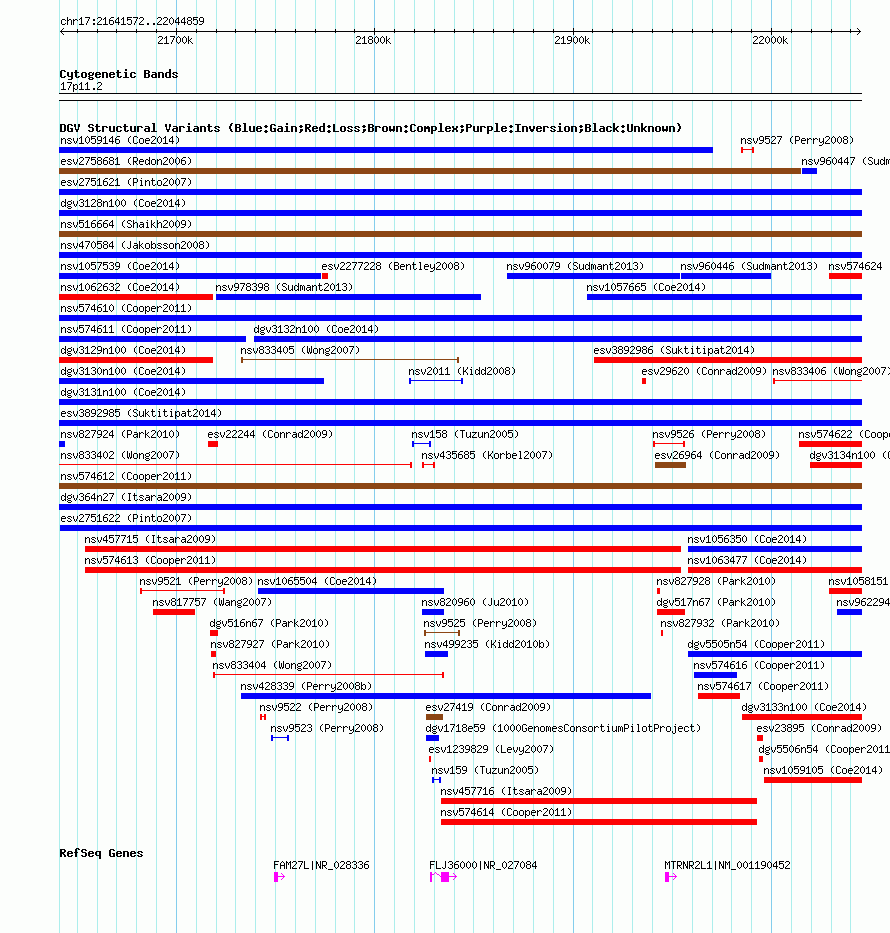Click the brown nsv833405 (Wong2007) thin line
Viewport: 890px width, 933px height.
[350, 360]
